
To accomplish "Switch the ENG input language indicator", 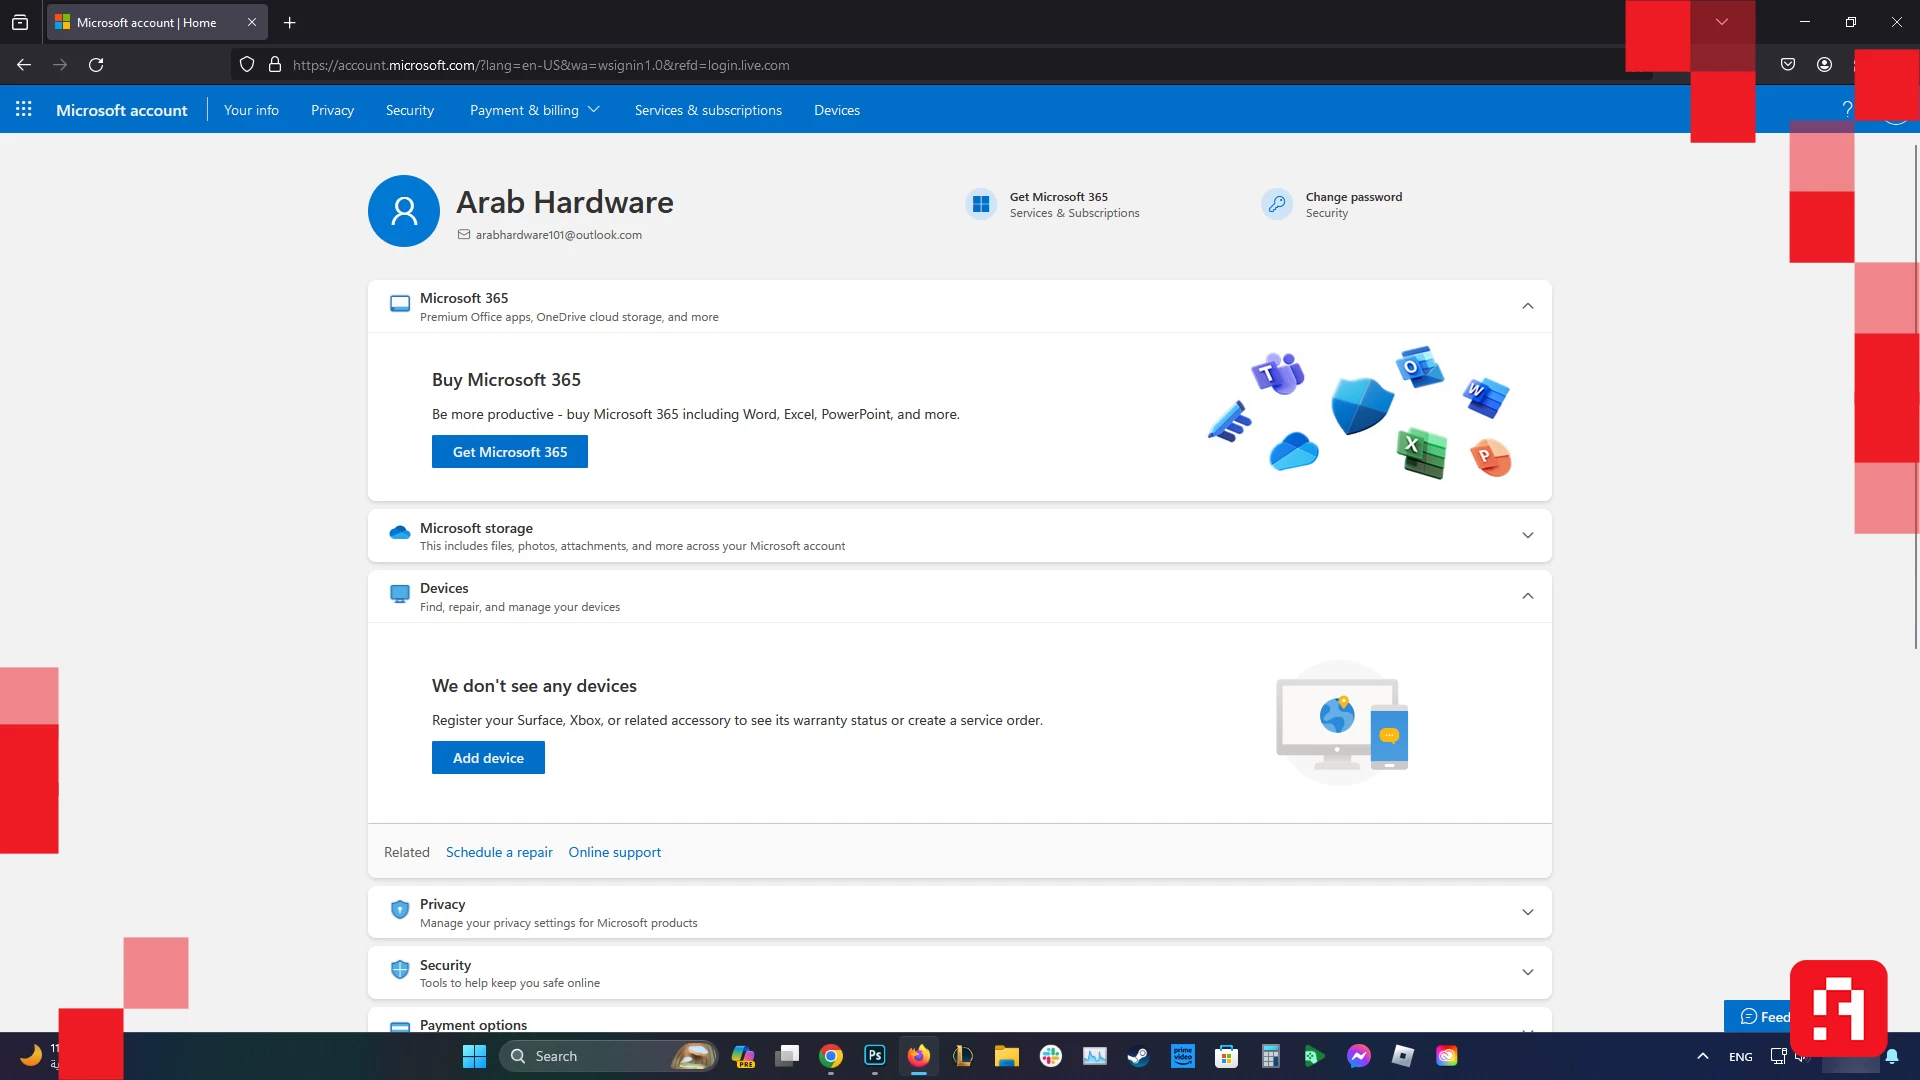I will (x=1741, y=1057).
